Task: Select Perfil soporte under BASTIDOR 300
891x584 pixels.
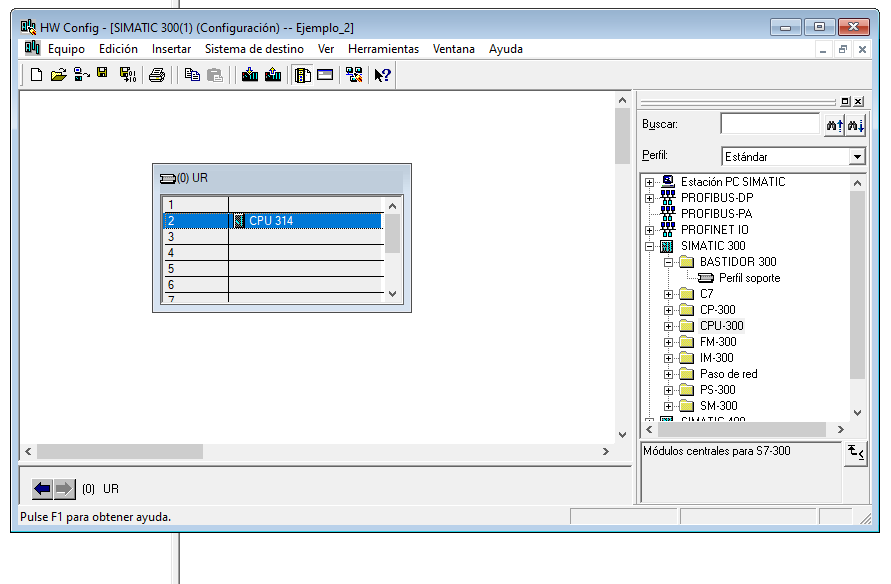Action: 750,278
